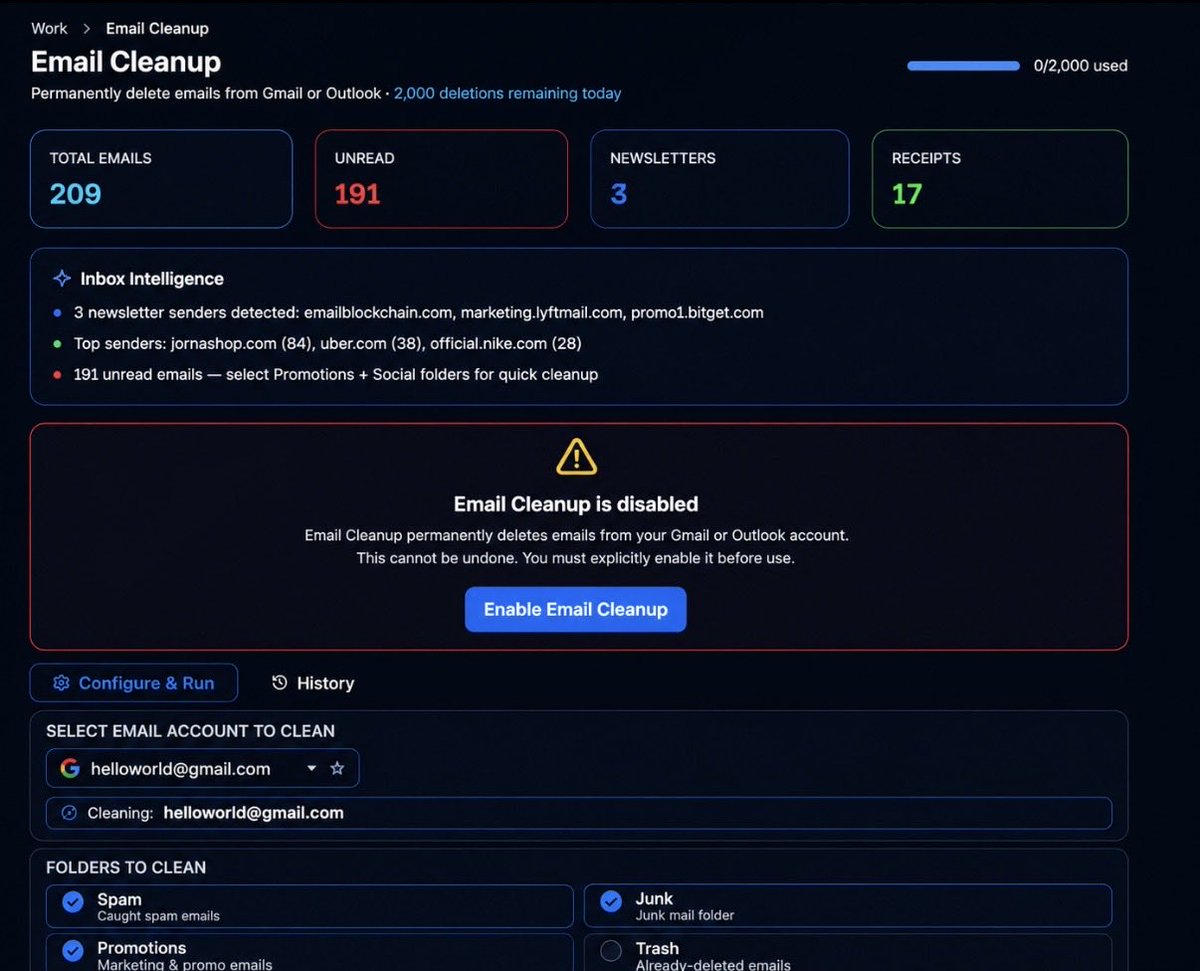Image resolution: width=1200 pixels, height=971 pixels.
Task: Click the Cleaning helloworld@gmail.com field
Action: (x=579, y=813)
